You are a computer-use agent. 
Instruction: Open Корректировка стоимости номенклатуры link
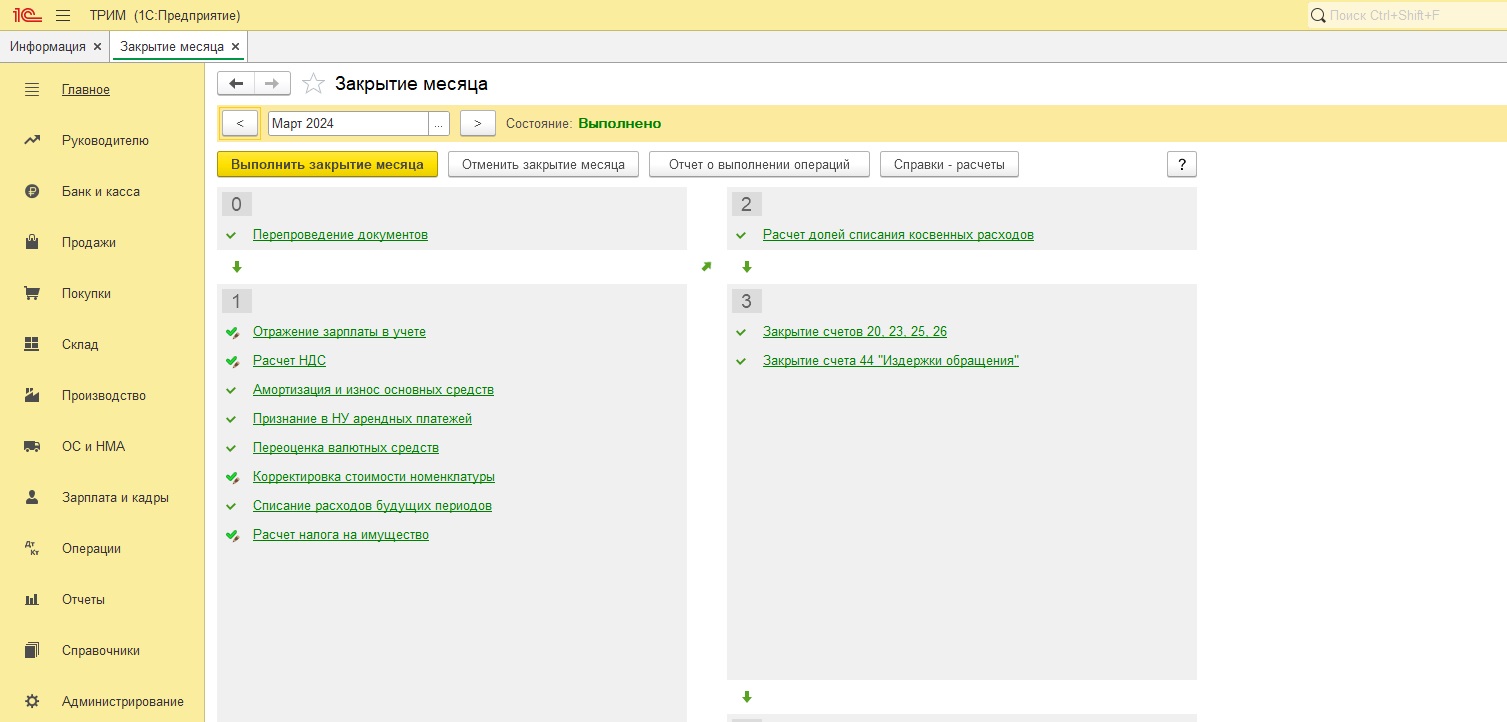click(374, 477)
